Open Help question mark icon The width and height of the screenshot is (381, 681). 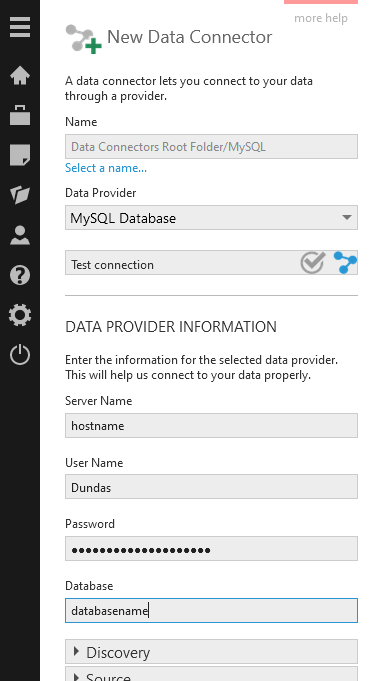click(20, 275)
